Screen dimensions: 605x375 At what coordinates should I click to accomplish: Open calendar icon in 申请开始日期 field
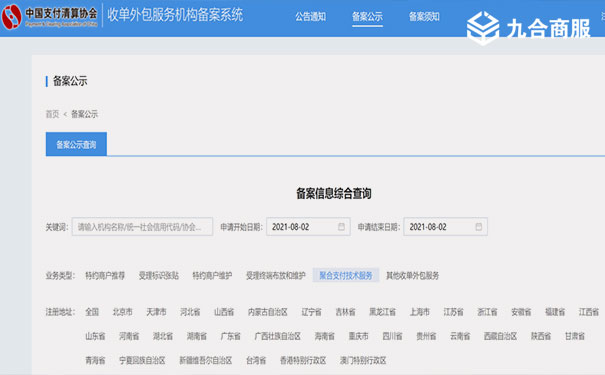(341, 226)
